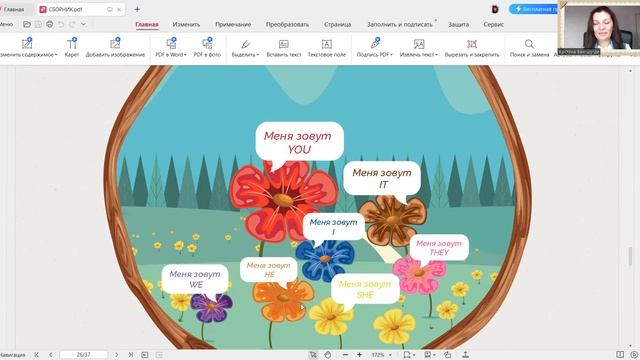The height and width of the screenshot is (360, 640).
Task: Click the previous view icon in status bar
Action: 144,355
